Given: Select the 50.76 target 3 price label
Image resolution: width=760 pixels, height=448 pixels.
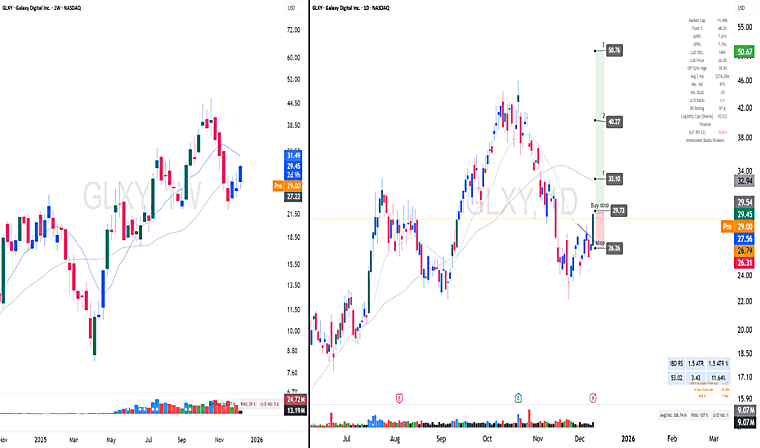Looking at the screenshot, I should (x=614, y=50).
